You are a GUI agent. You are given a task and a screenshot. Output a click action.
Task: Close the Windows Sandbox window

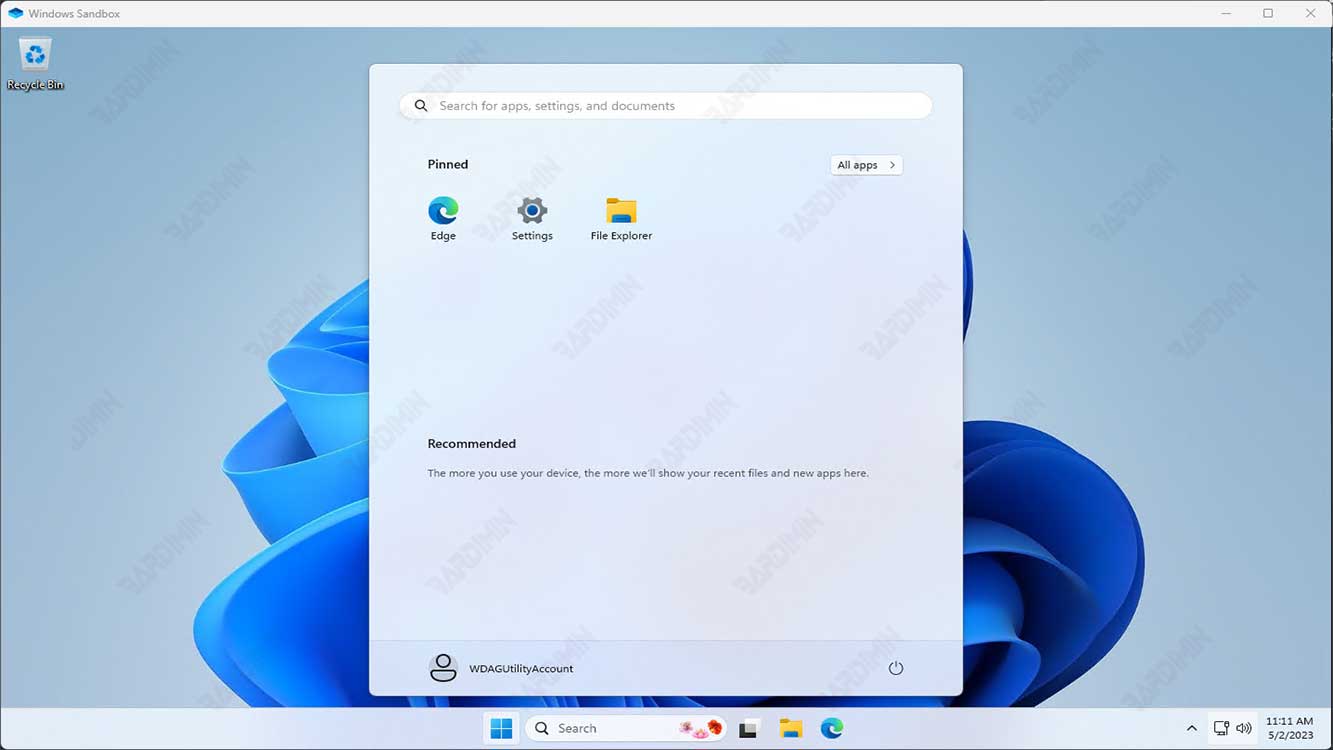(1310, 13)
